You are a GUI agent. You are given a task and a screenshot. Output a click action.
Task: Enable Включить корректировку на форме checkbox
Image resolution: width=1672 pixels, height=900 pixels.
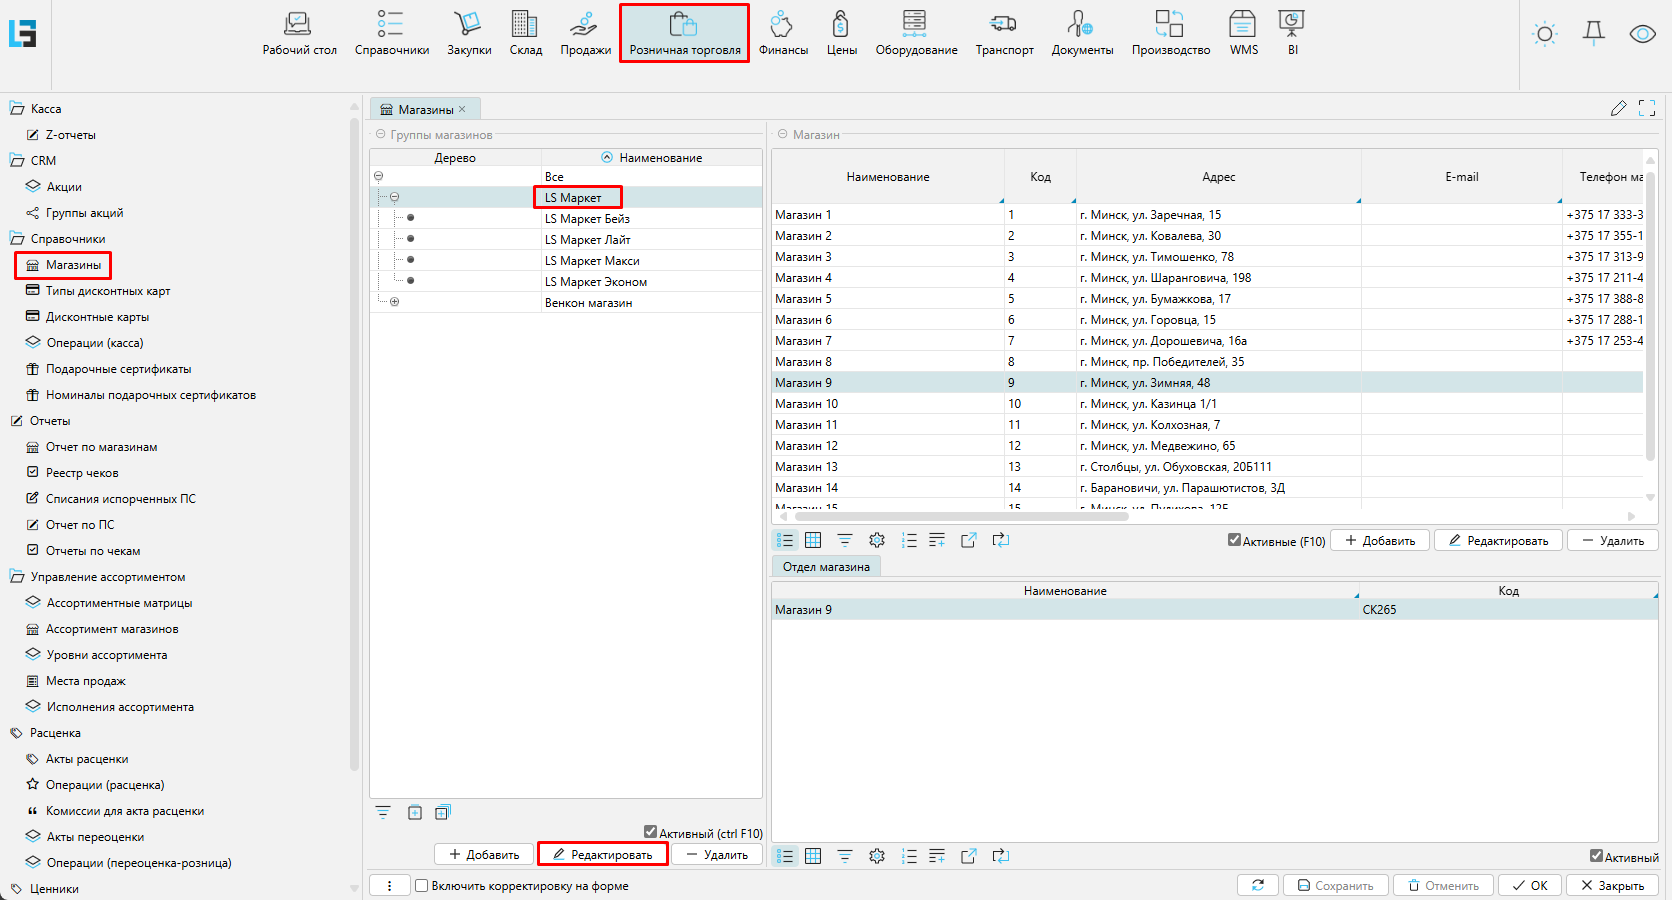point(422,885)
